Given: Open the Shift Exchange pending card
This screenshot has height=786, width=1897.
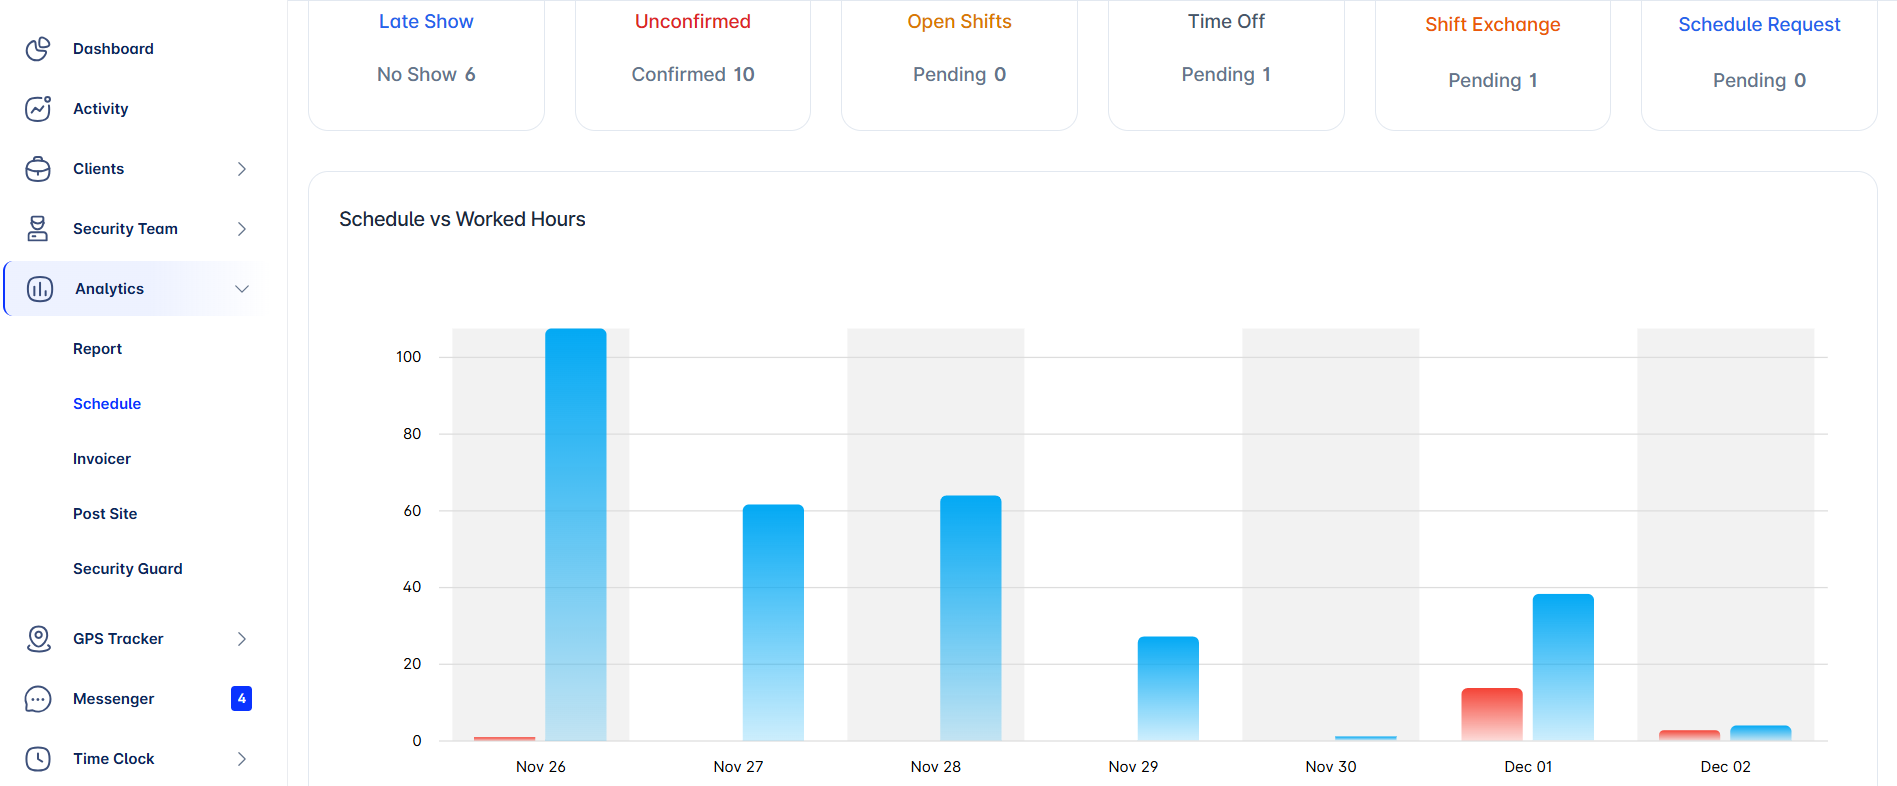Looking at the screenshot, I should coord(1492,55).
